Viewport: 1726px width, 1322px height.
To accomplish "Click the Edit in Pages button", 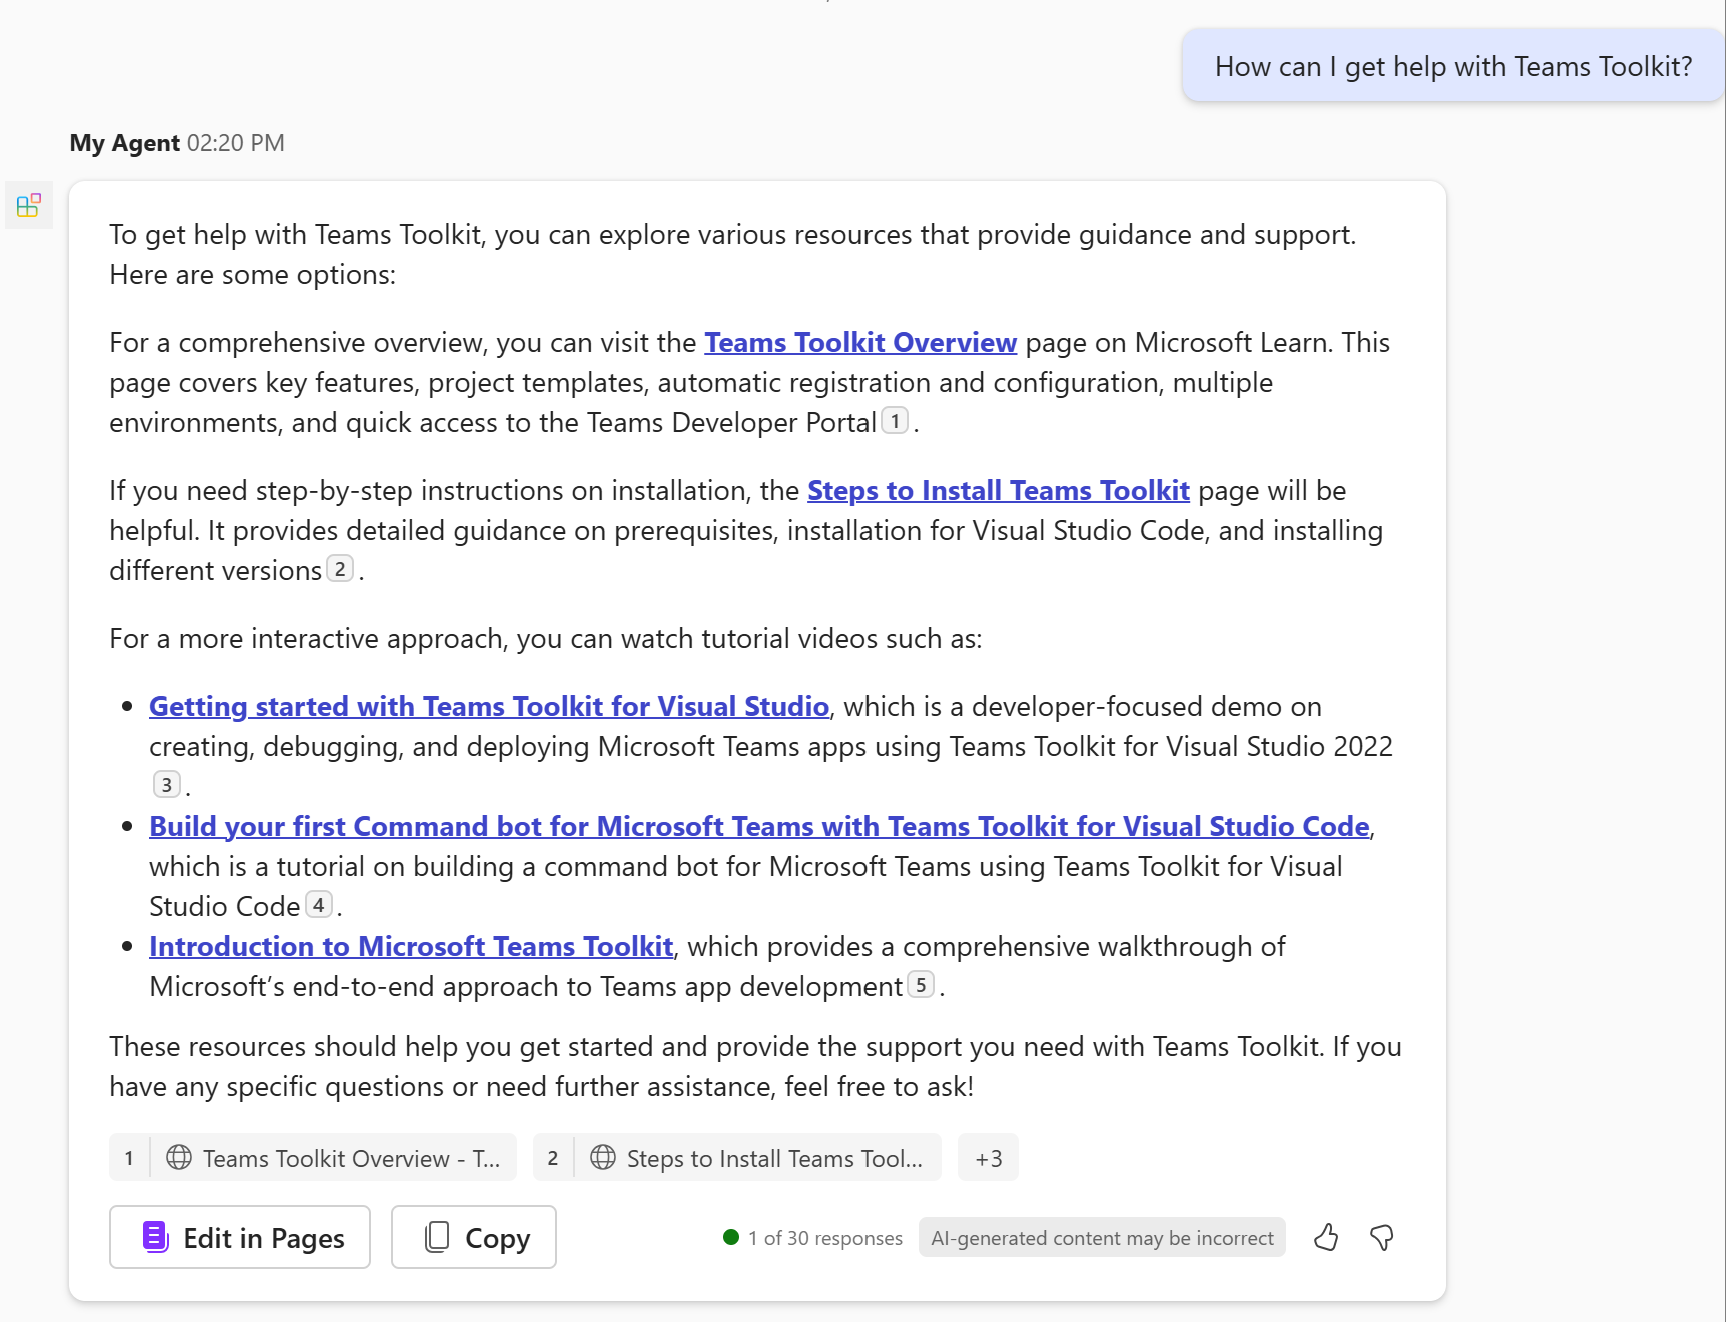I will (x=240, y=1238).
